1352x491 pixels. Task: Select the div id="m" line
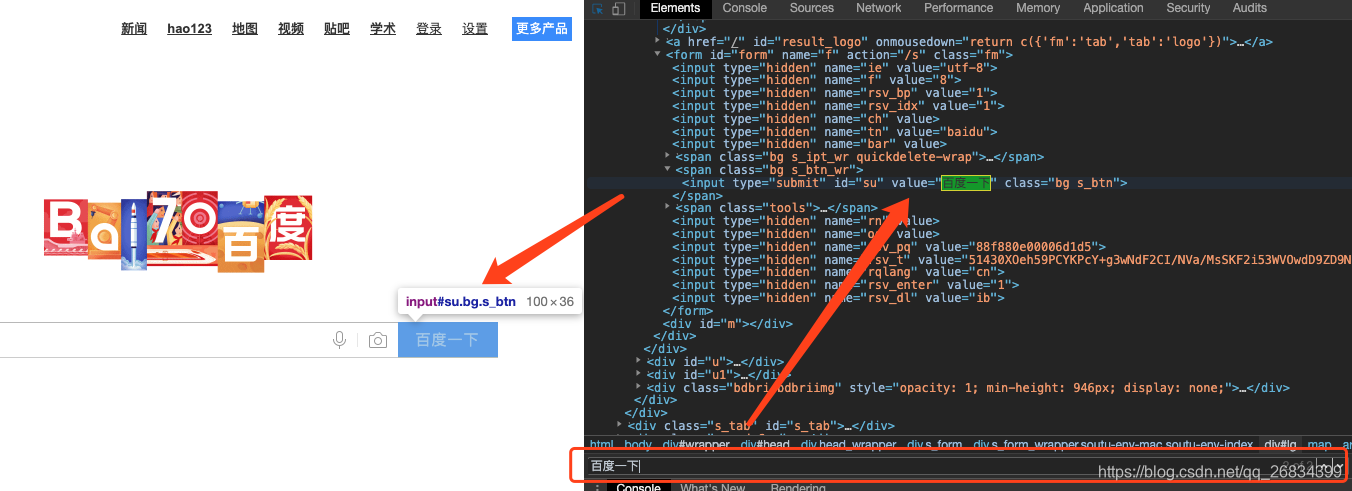click(x=729, y=324)
